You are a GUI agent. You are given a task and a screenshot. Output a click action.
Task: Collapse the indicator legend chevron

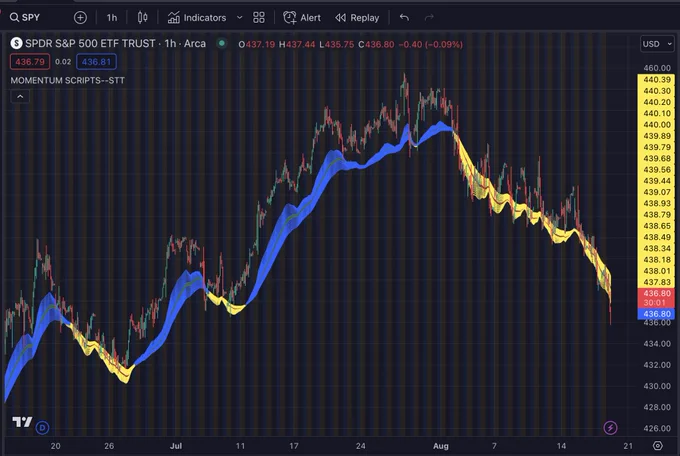20,96
